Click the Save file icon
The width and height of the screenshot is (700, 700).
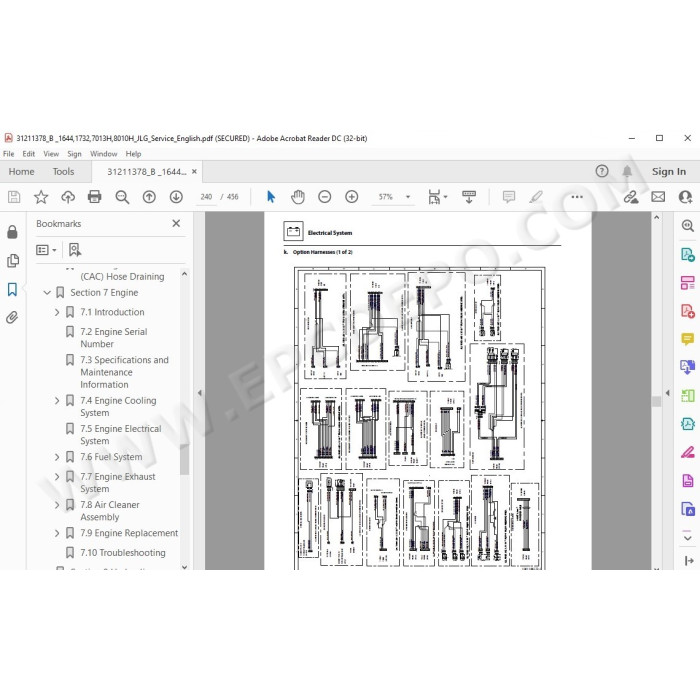point(14,197)
